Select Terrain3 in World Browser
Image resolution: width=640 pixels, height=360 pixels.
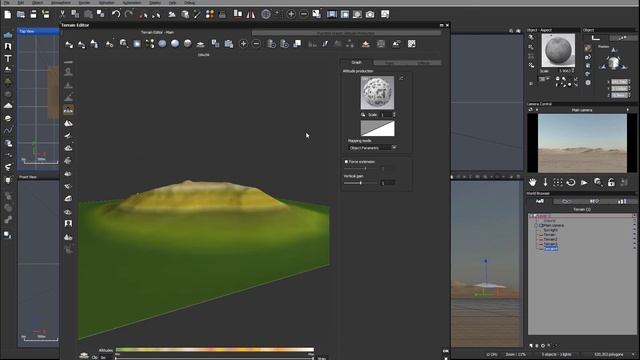(550, 244)
